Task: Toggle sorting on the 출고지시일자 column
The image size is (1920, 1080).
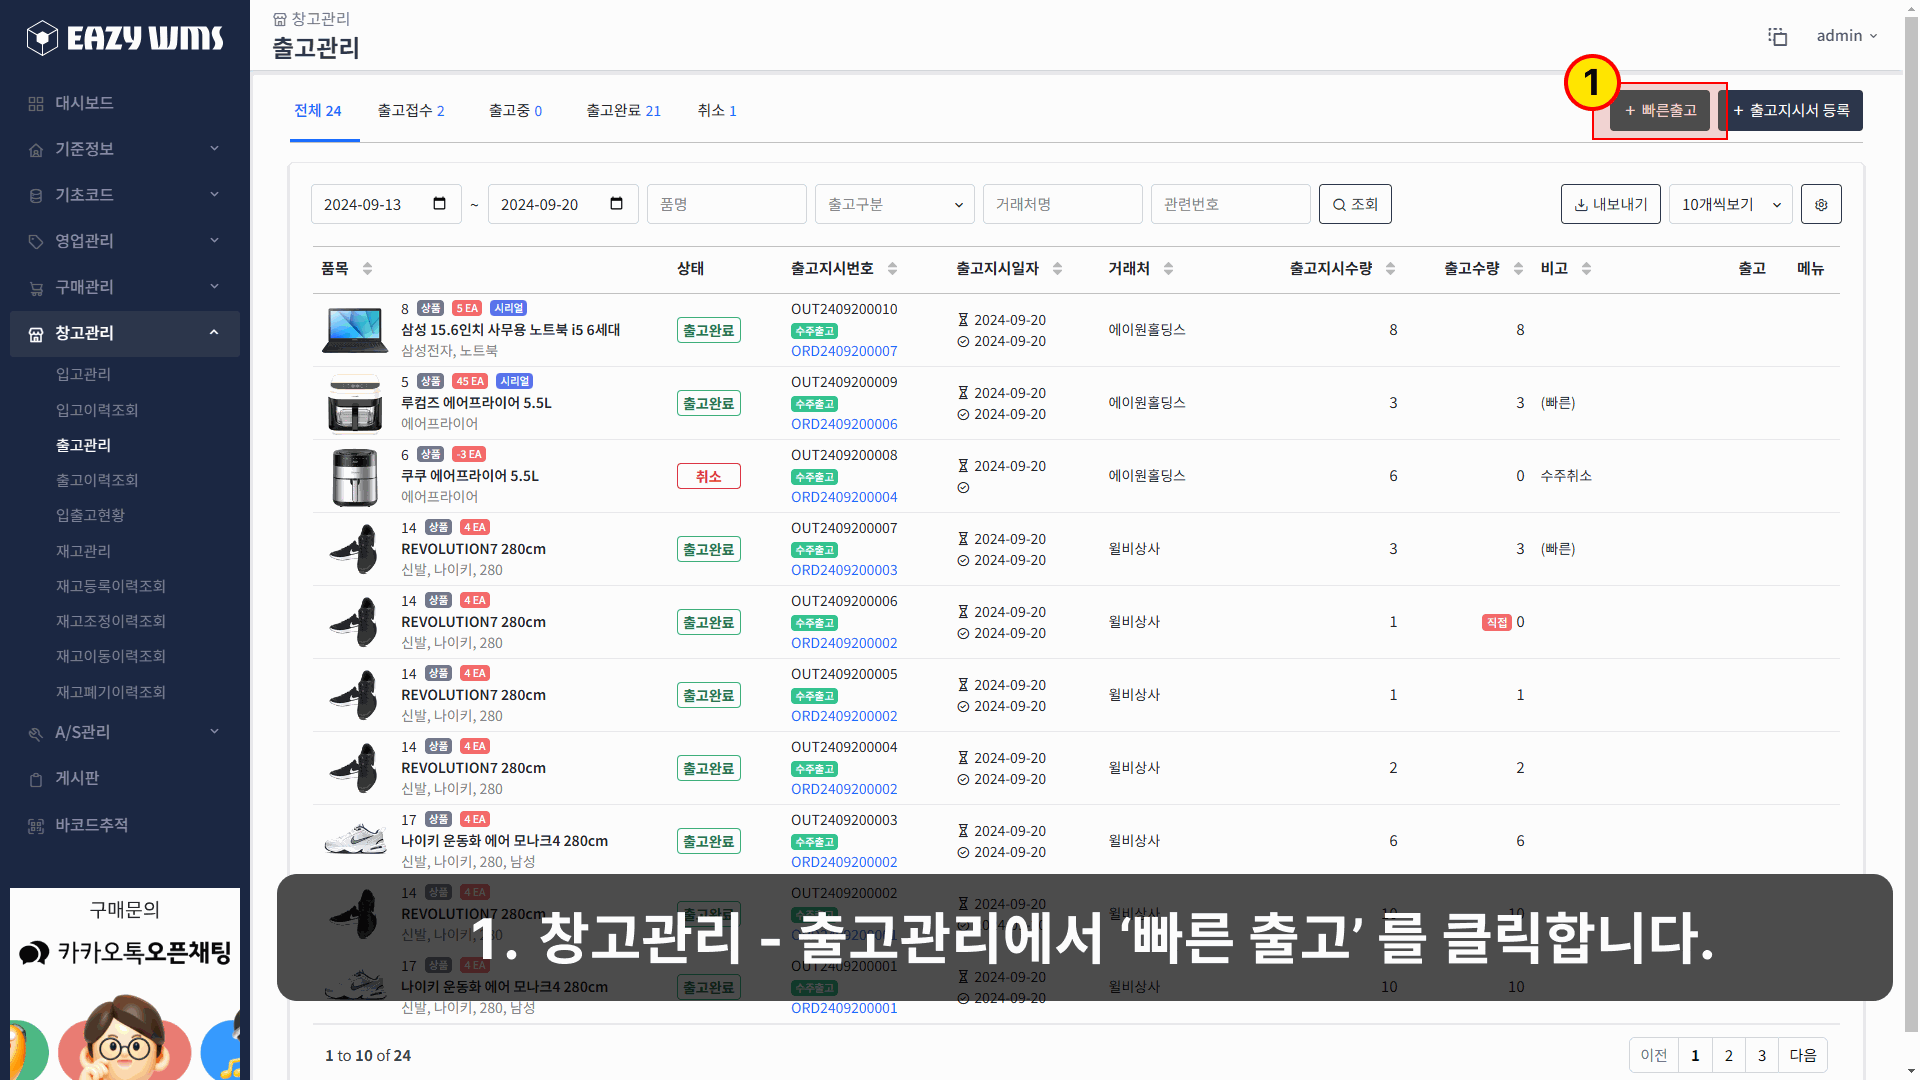Action: (x=1057, y=268)
